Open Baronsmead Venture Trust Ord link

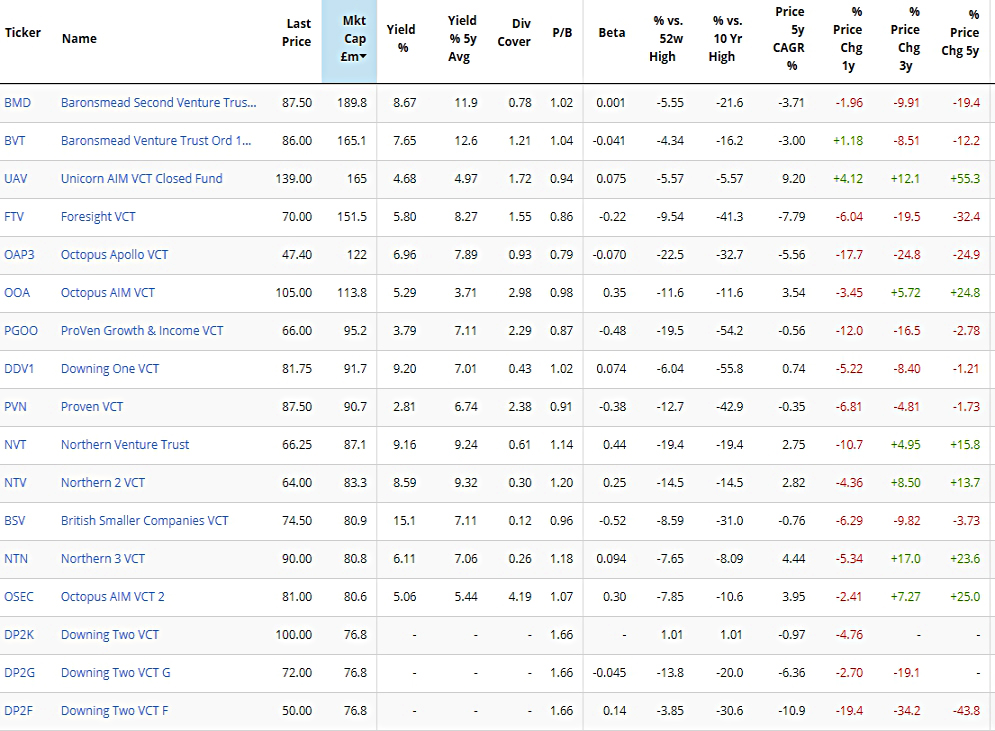[x=156, y=141]
